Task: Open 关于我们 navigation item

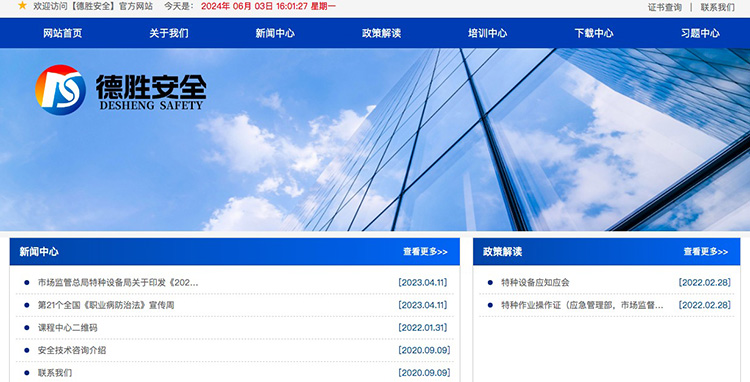Action: click(169, 33)
